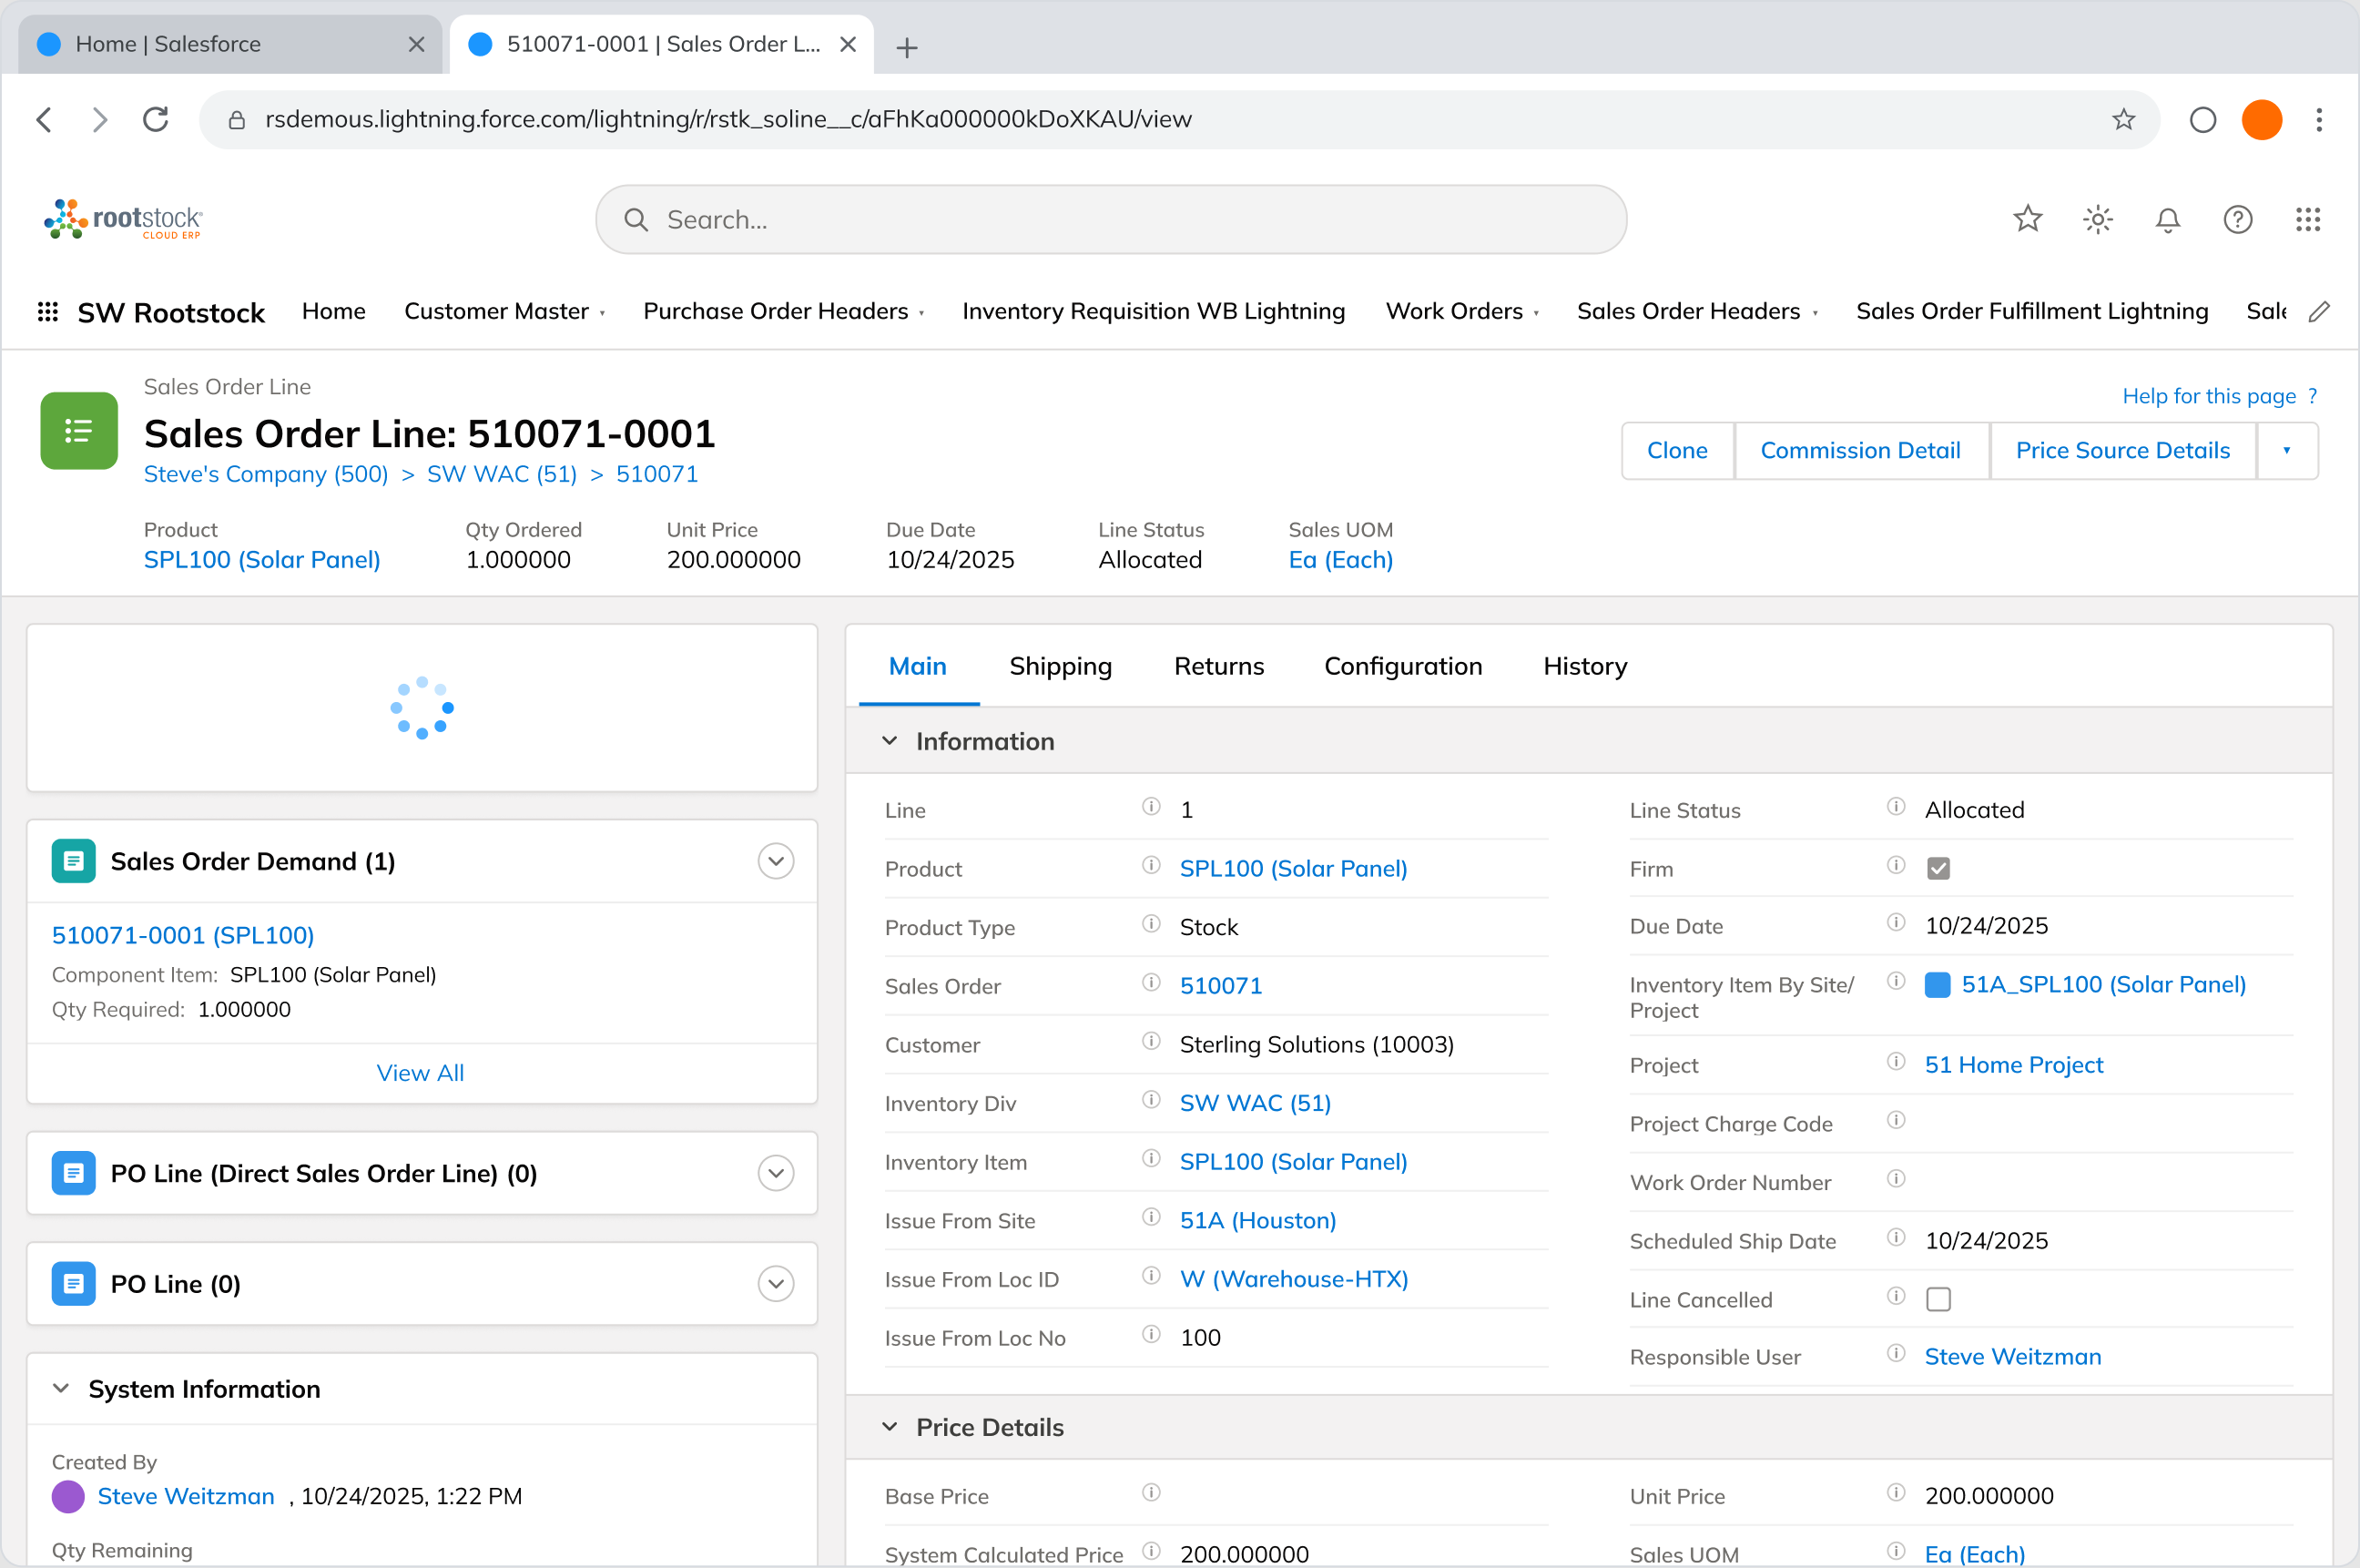Open the Setup gear icon
The width and height of the screenshot is (2360, 1568).
coord(2098,219)
